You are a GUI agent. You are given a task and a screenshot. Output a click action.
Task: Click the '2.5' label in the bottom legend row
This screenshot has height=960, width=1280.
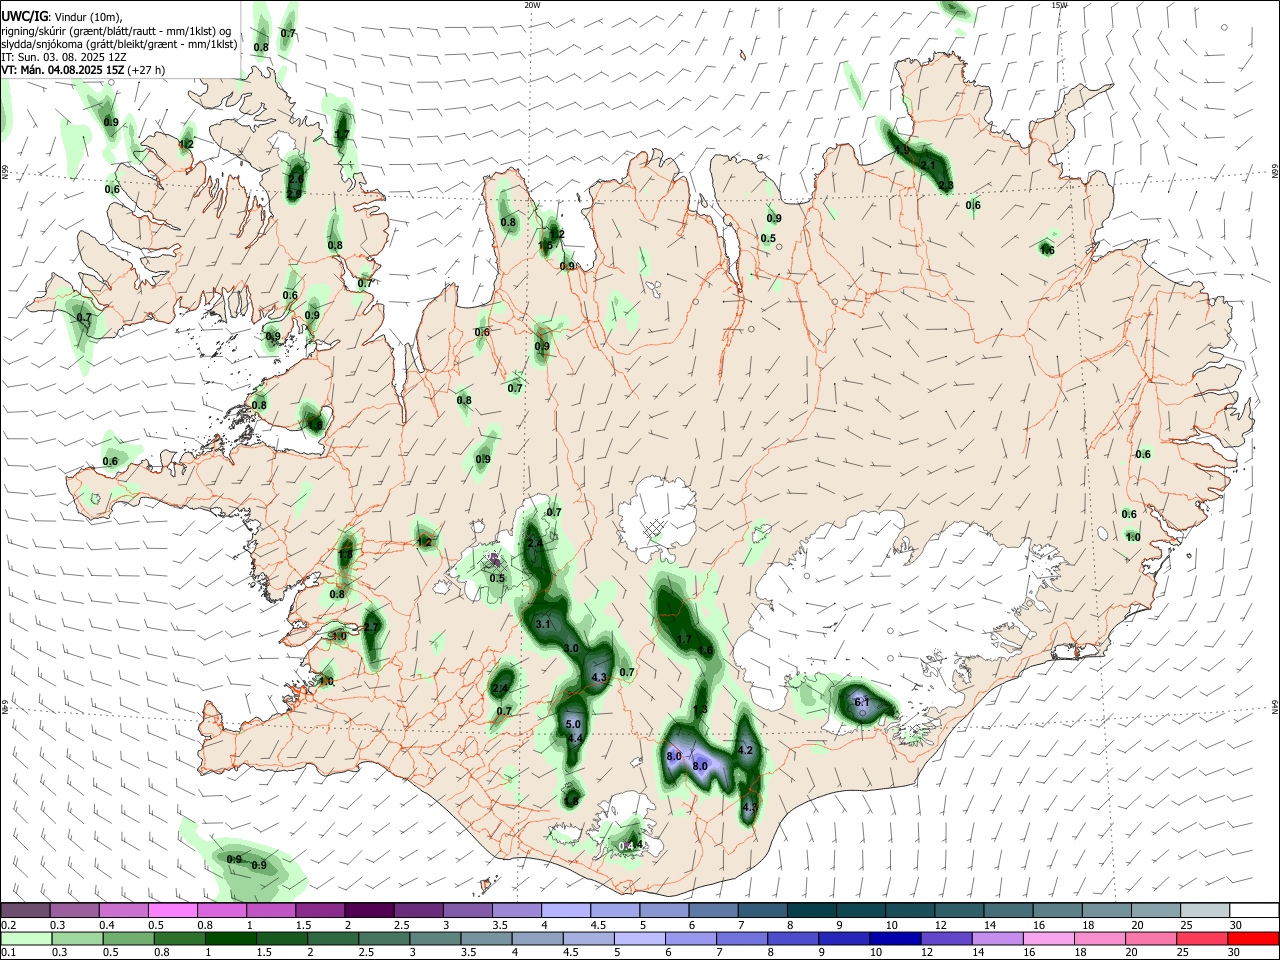[367, 953]
